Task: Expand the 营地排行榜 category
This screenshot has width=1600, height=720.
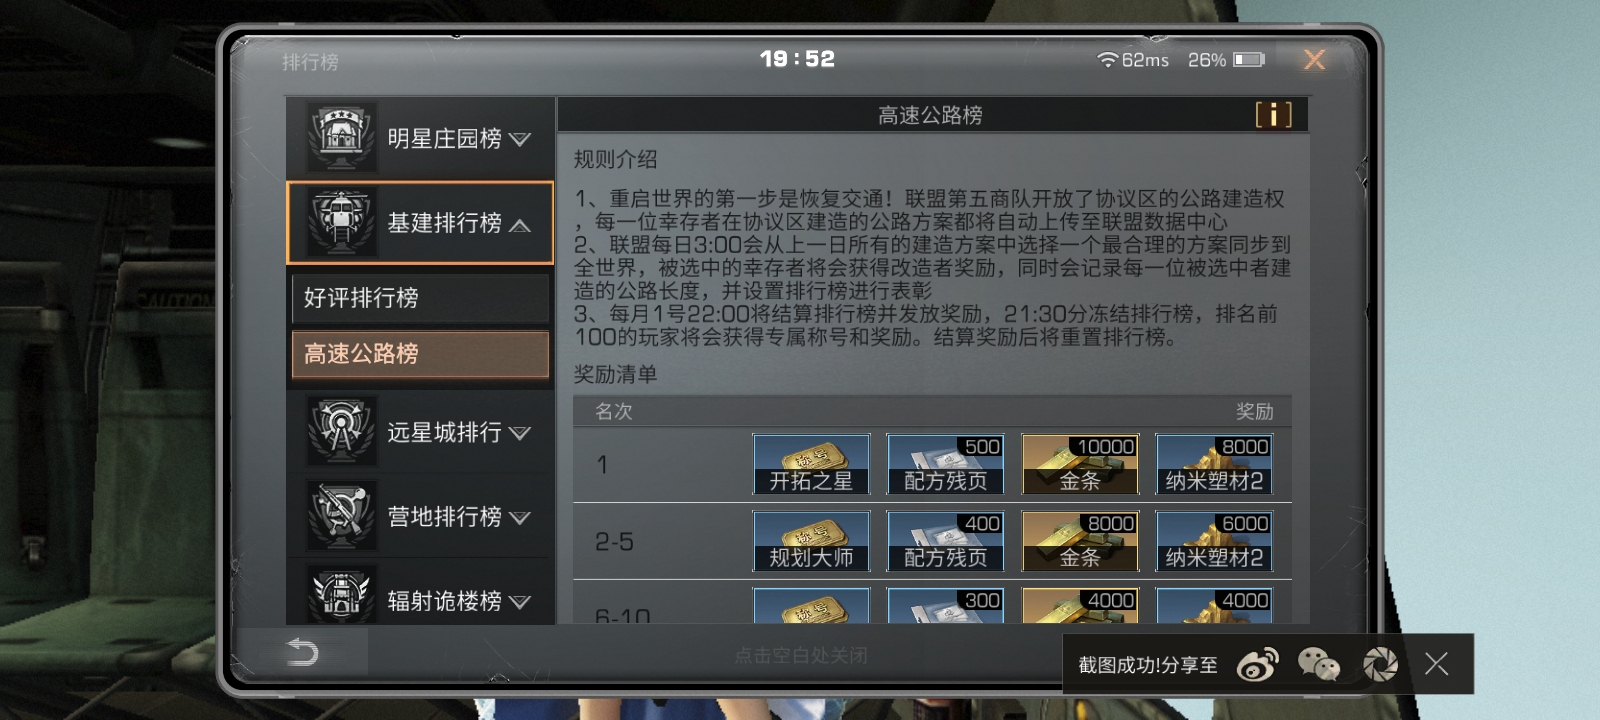Action: coord(420,516)
